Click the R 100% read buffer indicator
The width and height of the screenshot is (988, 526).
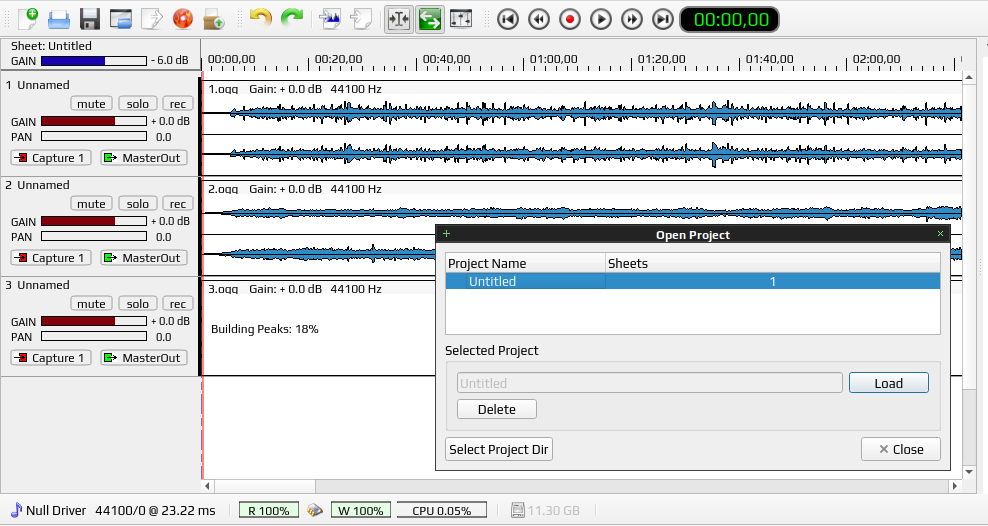tap(268, 510)
